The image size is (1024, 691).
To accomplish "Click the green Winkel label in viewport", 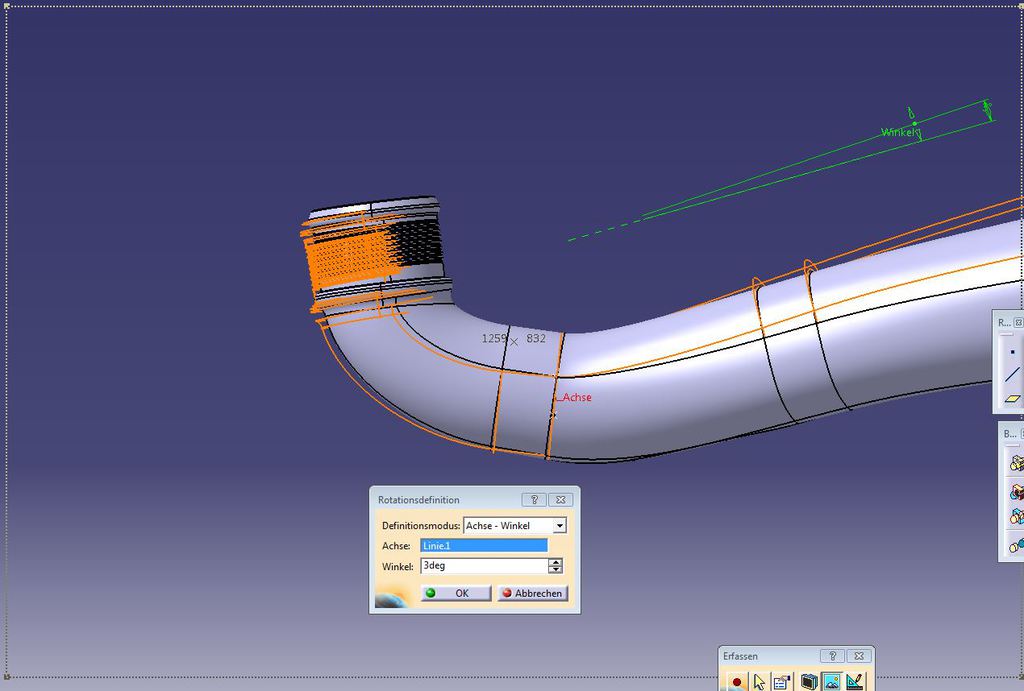I will click(x=897, y=132).
